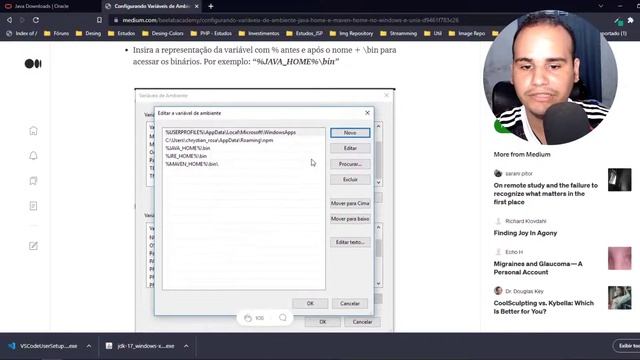
Task: Open the tab search chevron at window top
Action: pyautogui.click(x=600, y=6)
